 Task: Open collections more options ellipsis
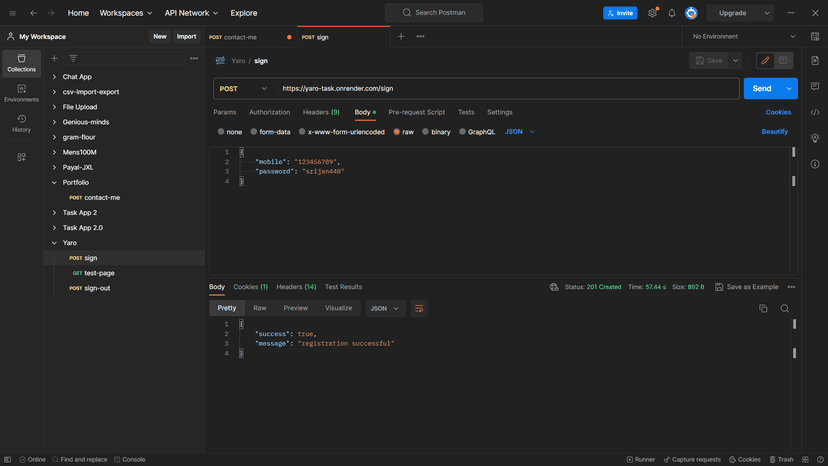[x=194, y=59]
